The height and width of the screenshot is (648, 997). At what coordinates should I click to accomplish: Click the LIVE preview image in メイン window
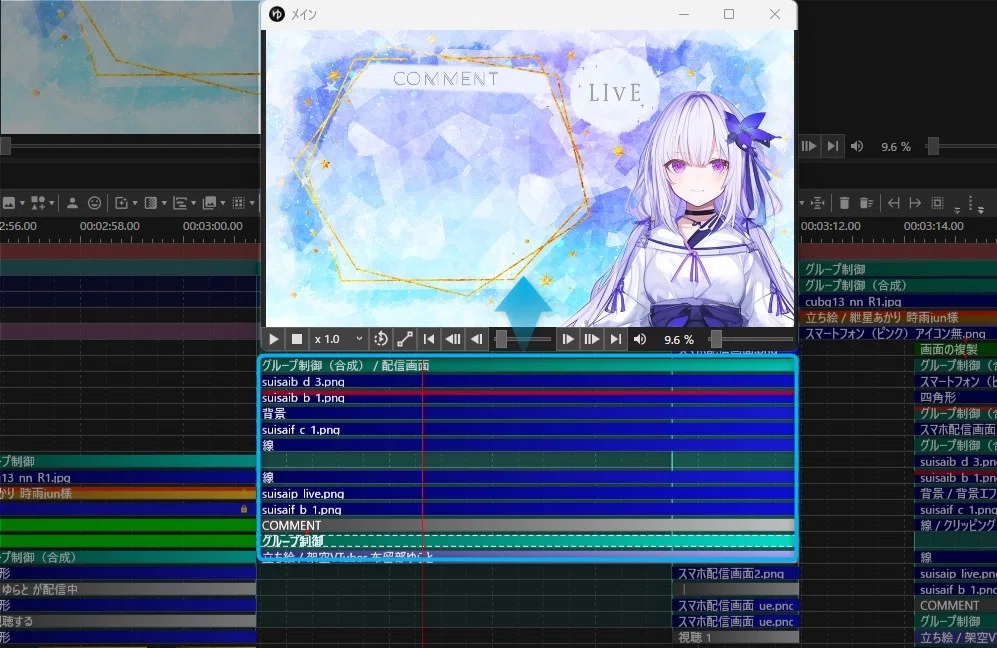[x=529, y=179]
